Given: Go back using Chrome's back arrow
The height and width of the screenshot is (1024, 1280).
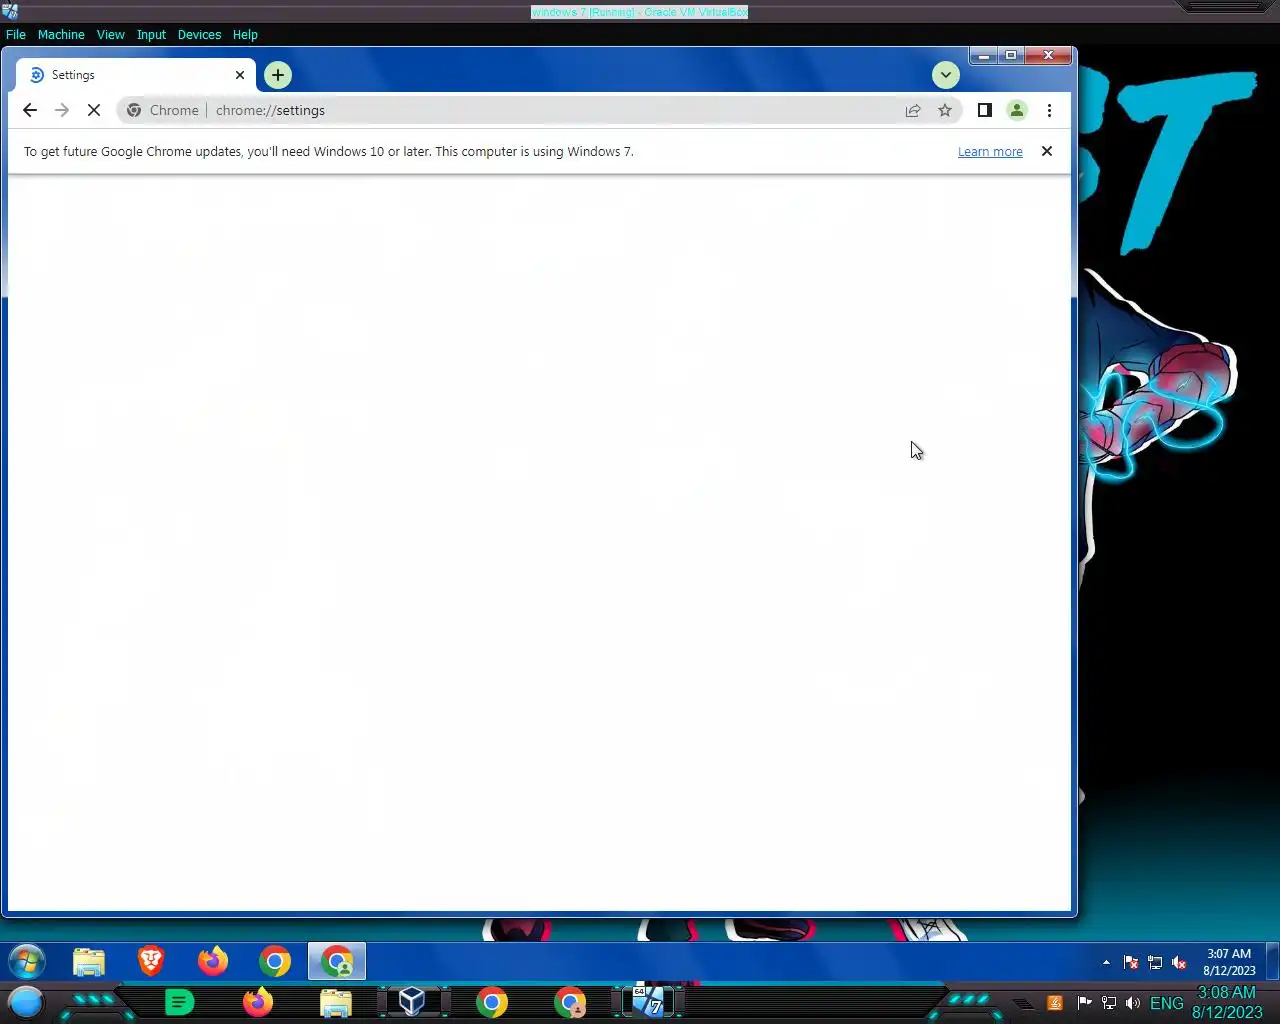Looking at the screenshot, I should point(30,110).
